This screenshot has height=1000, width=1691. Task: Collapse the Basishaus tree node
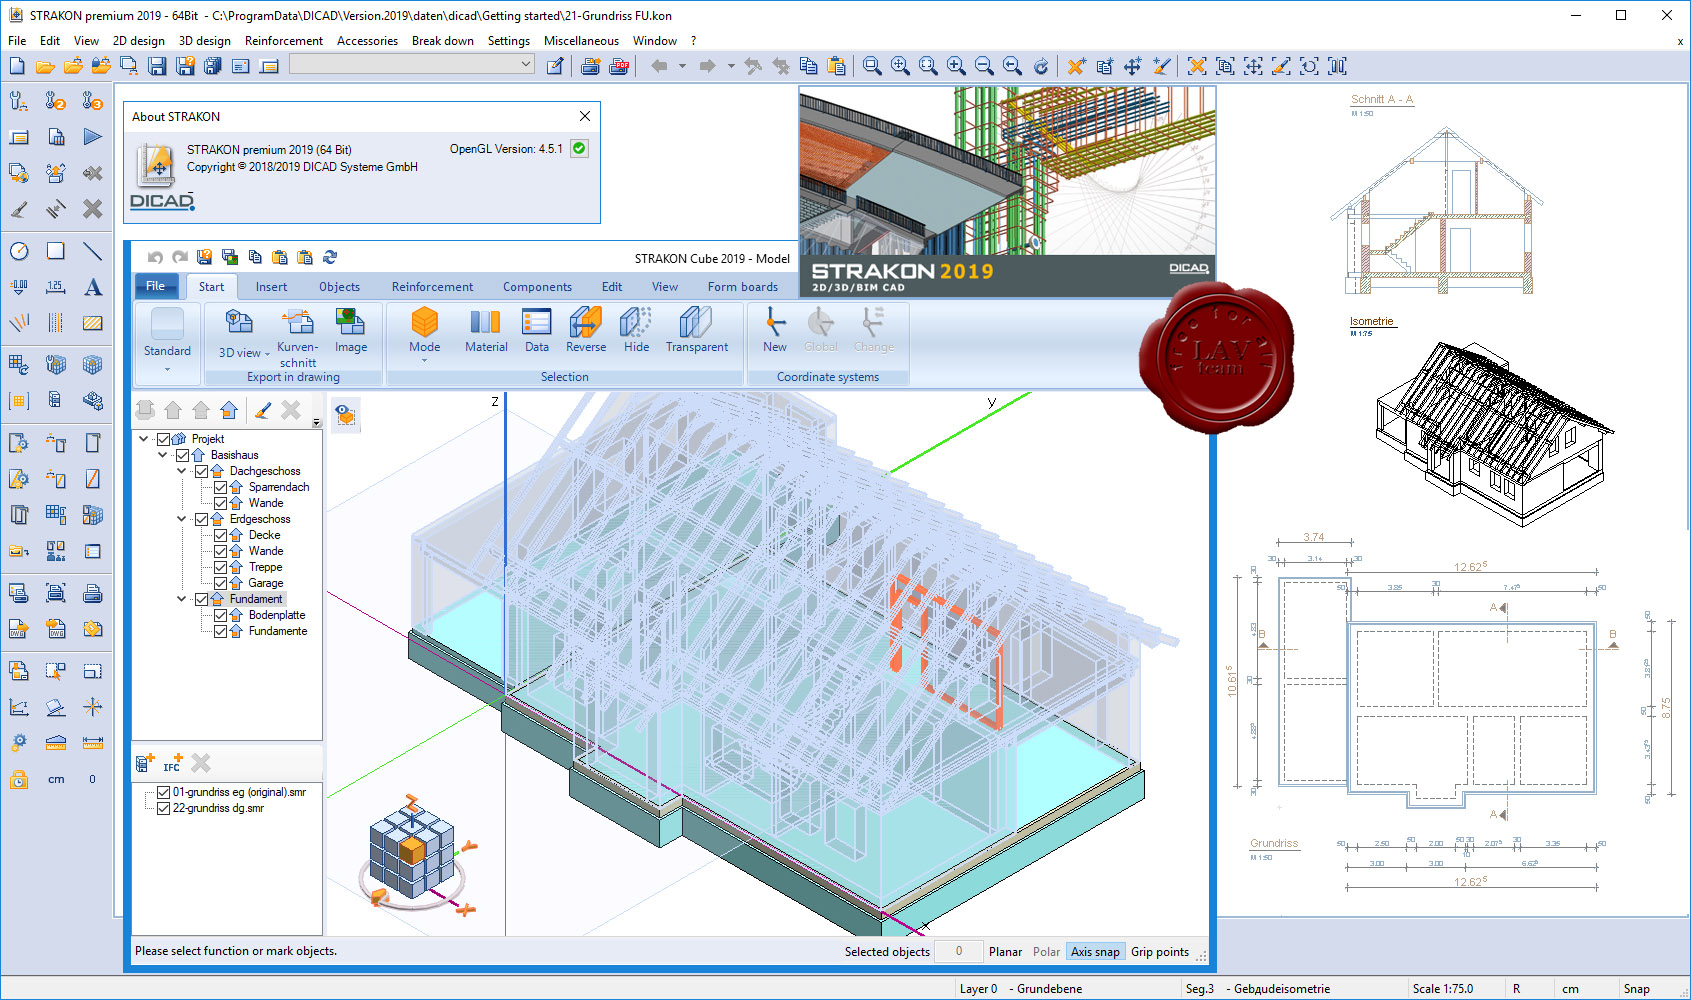pos(163,455)
